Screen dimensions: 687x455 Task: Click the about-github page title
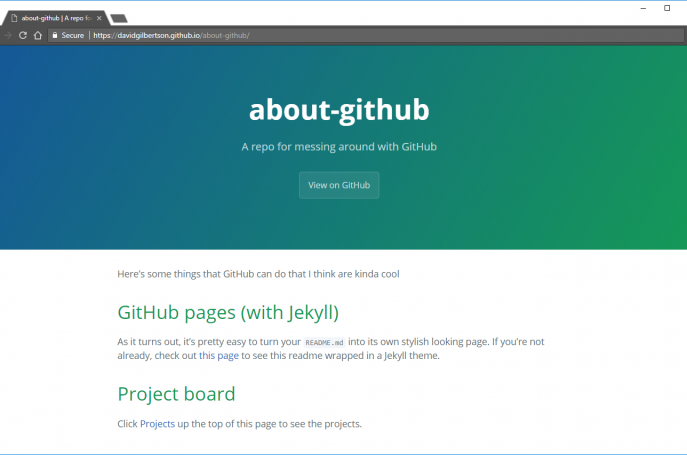339,110
